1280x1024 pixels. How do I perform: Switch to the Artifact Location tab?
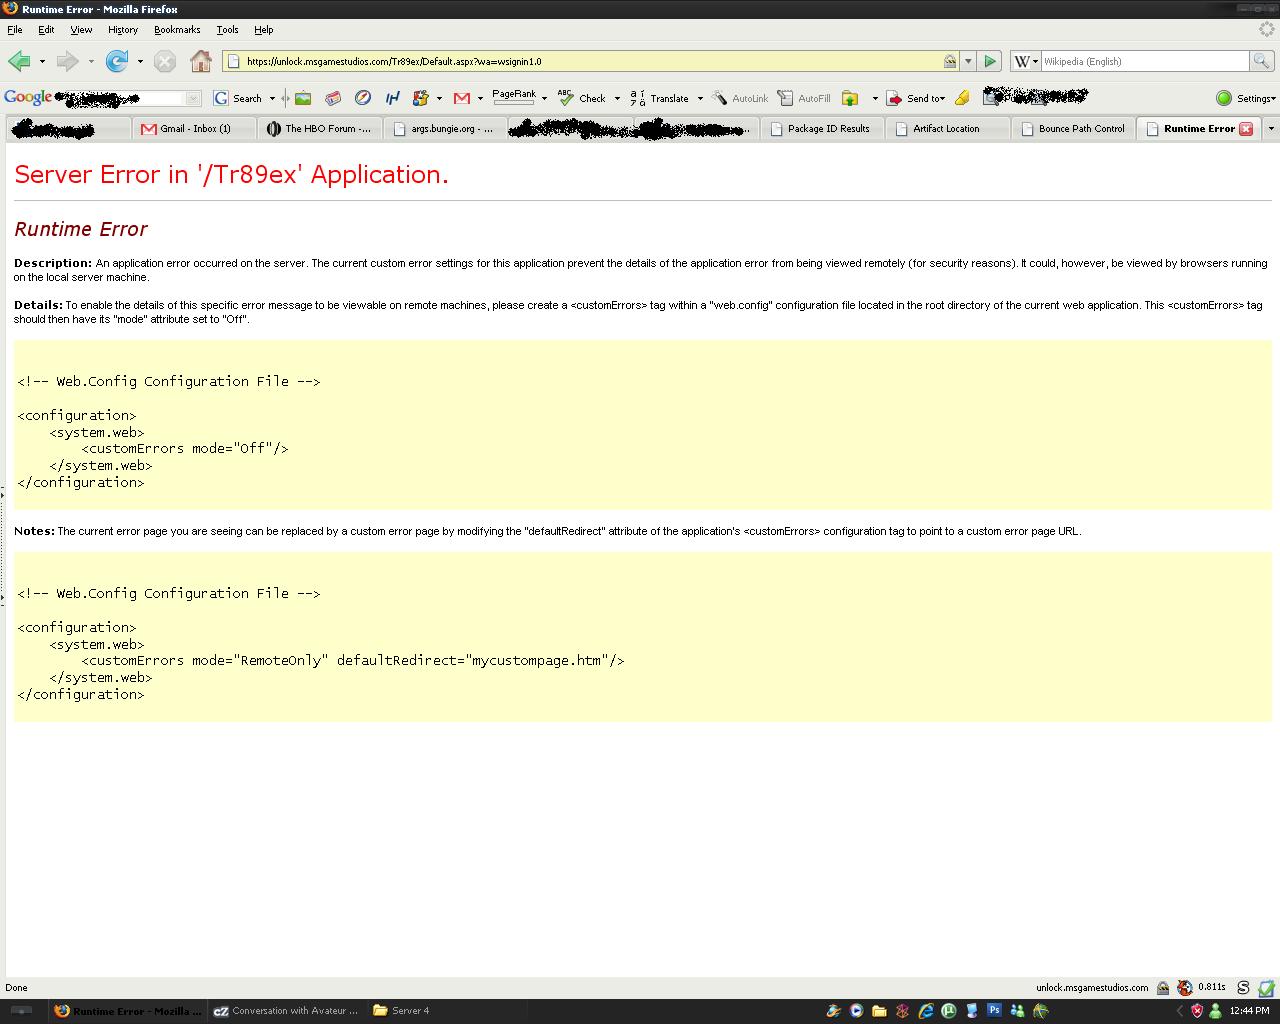pos(947,128)
